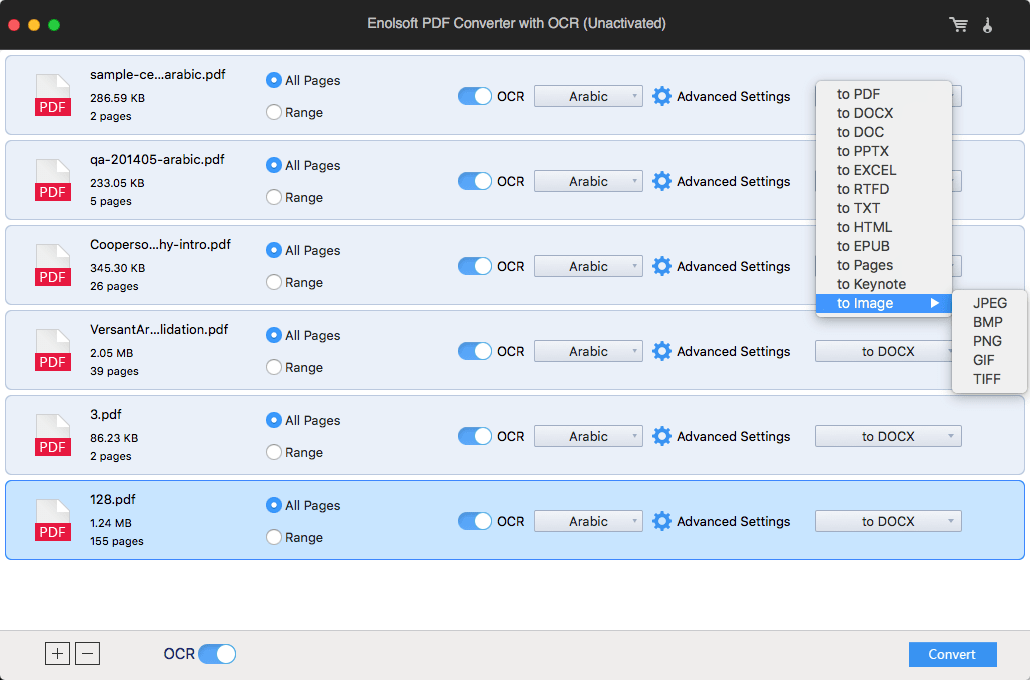Select GIF in image submenu

tap(989, 361)
